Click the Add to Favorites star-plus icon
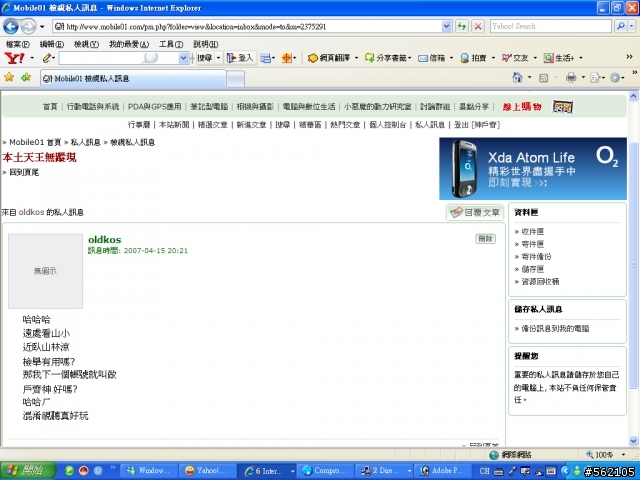 26,77
